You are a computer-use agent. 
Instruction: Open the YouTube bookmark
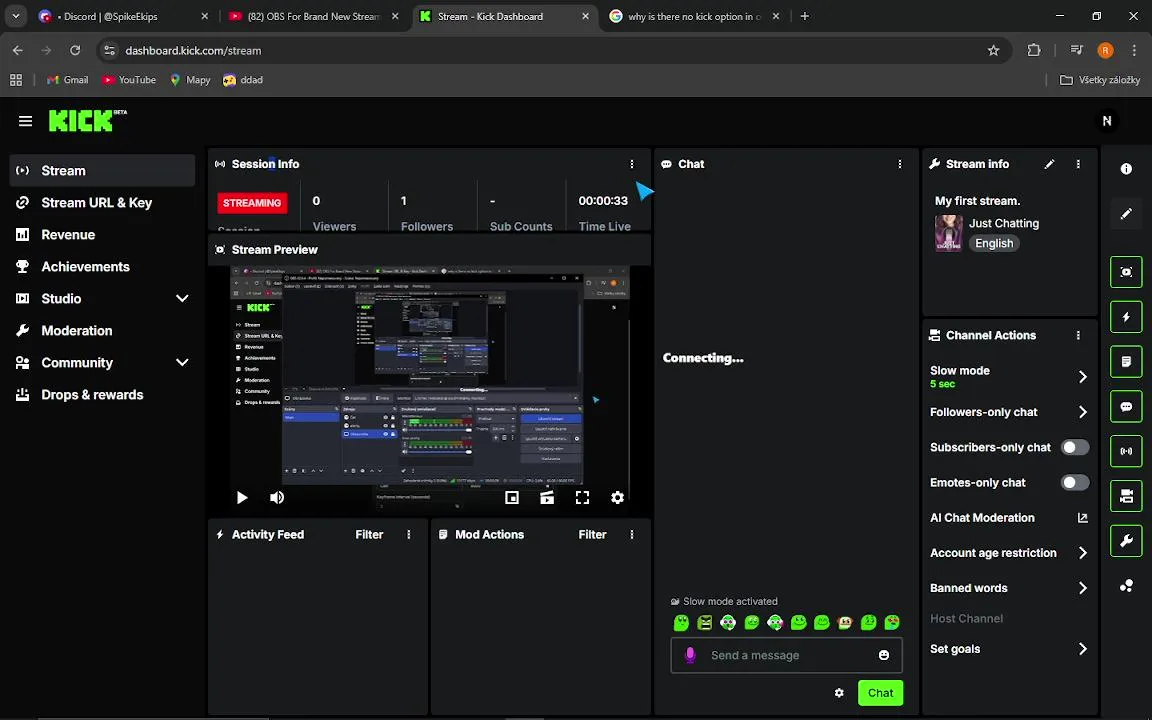pyautogui.click(x=129, y=80)
